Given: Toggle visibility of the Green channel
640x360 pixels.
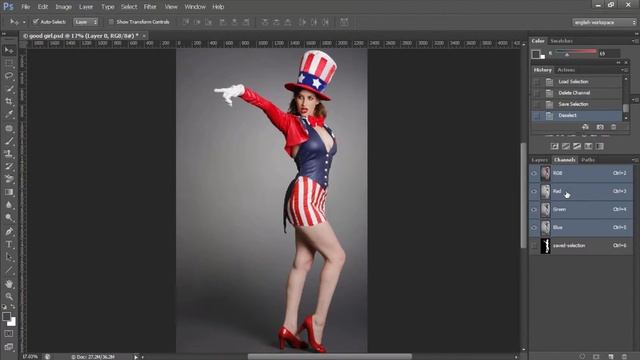Looking at the screenshot, I should pos(534,209).
